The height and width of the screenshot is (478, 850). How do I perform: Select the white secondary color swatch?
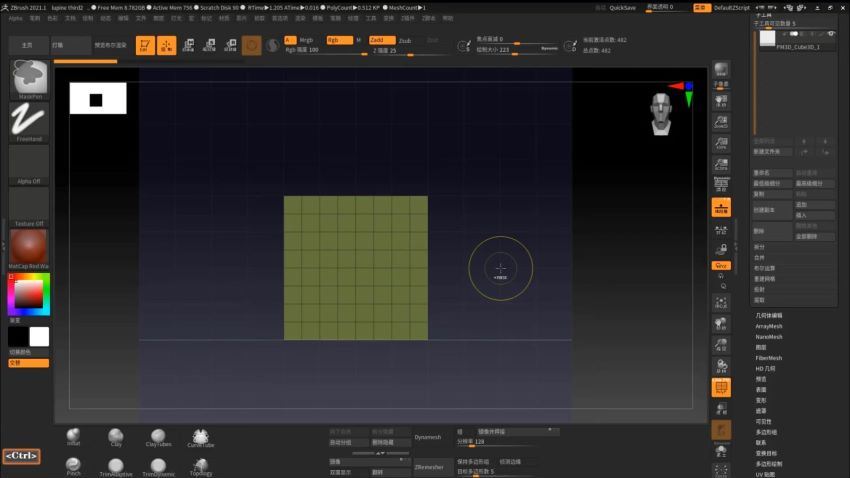tap(39, 337)
